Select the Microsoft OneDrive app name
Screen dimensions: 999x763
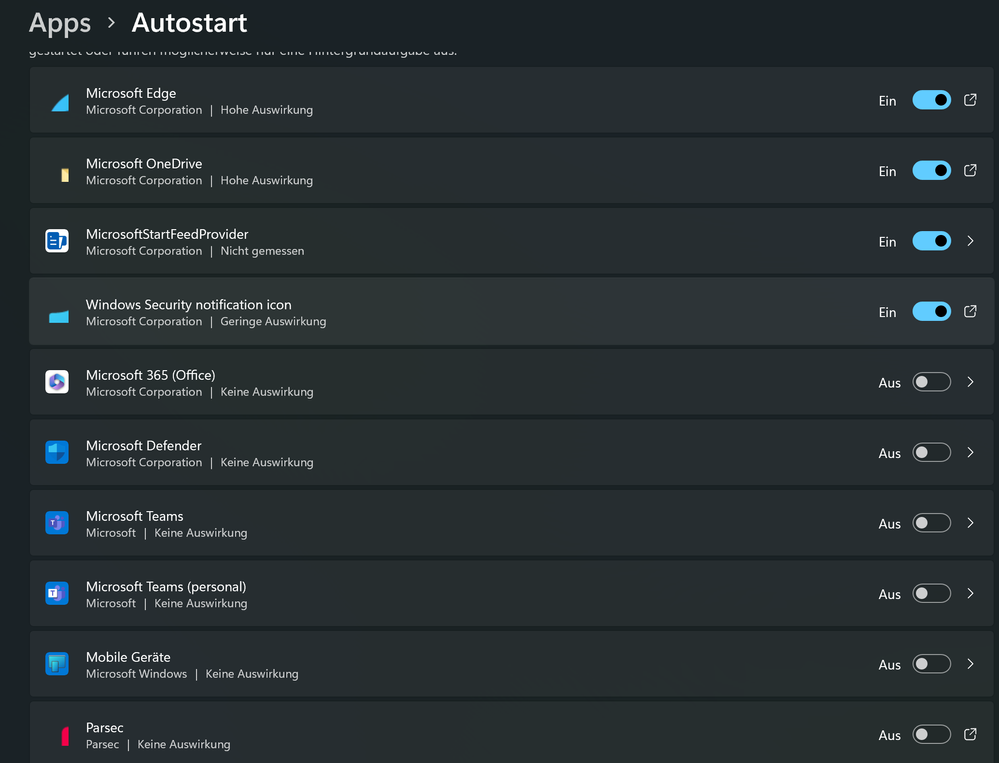point(144,164)
